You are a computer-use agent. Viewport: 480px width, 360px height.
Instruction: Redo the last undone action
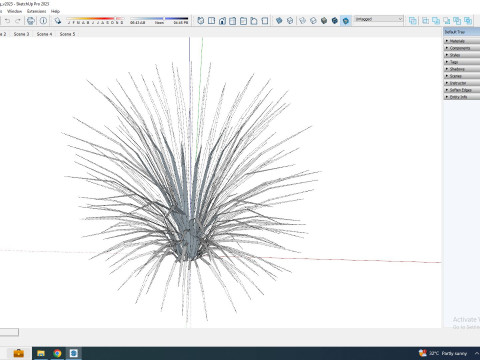(18, 21)
